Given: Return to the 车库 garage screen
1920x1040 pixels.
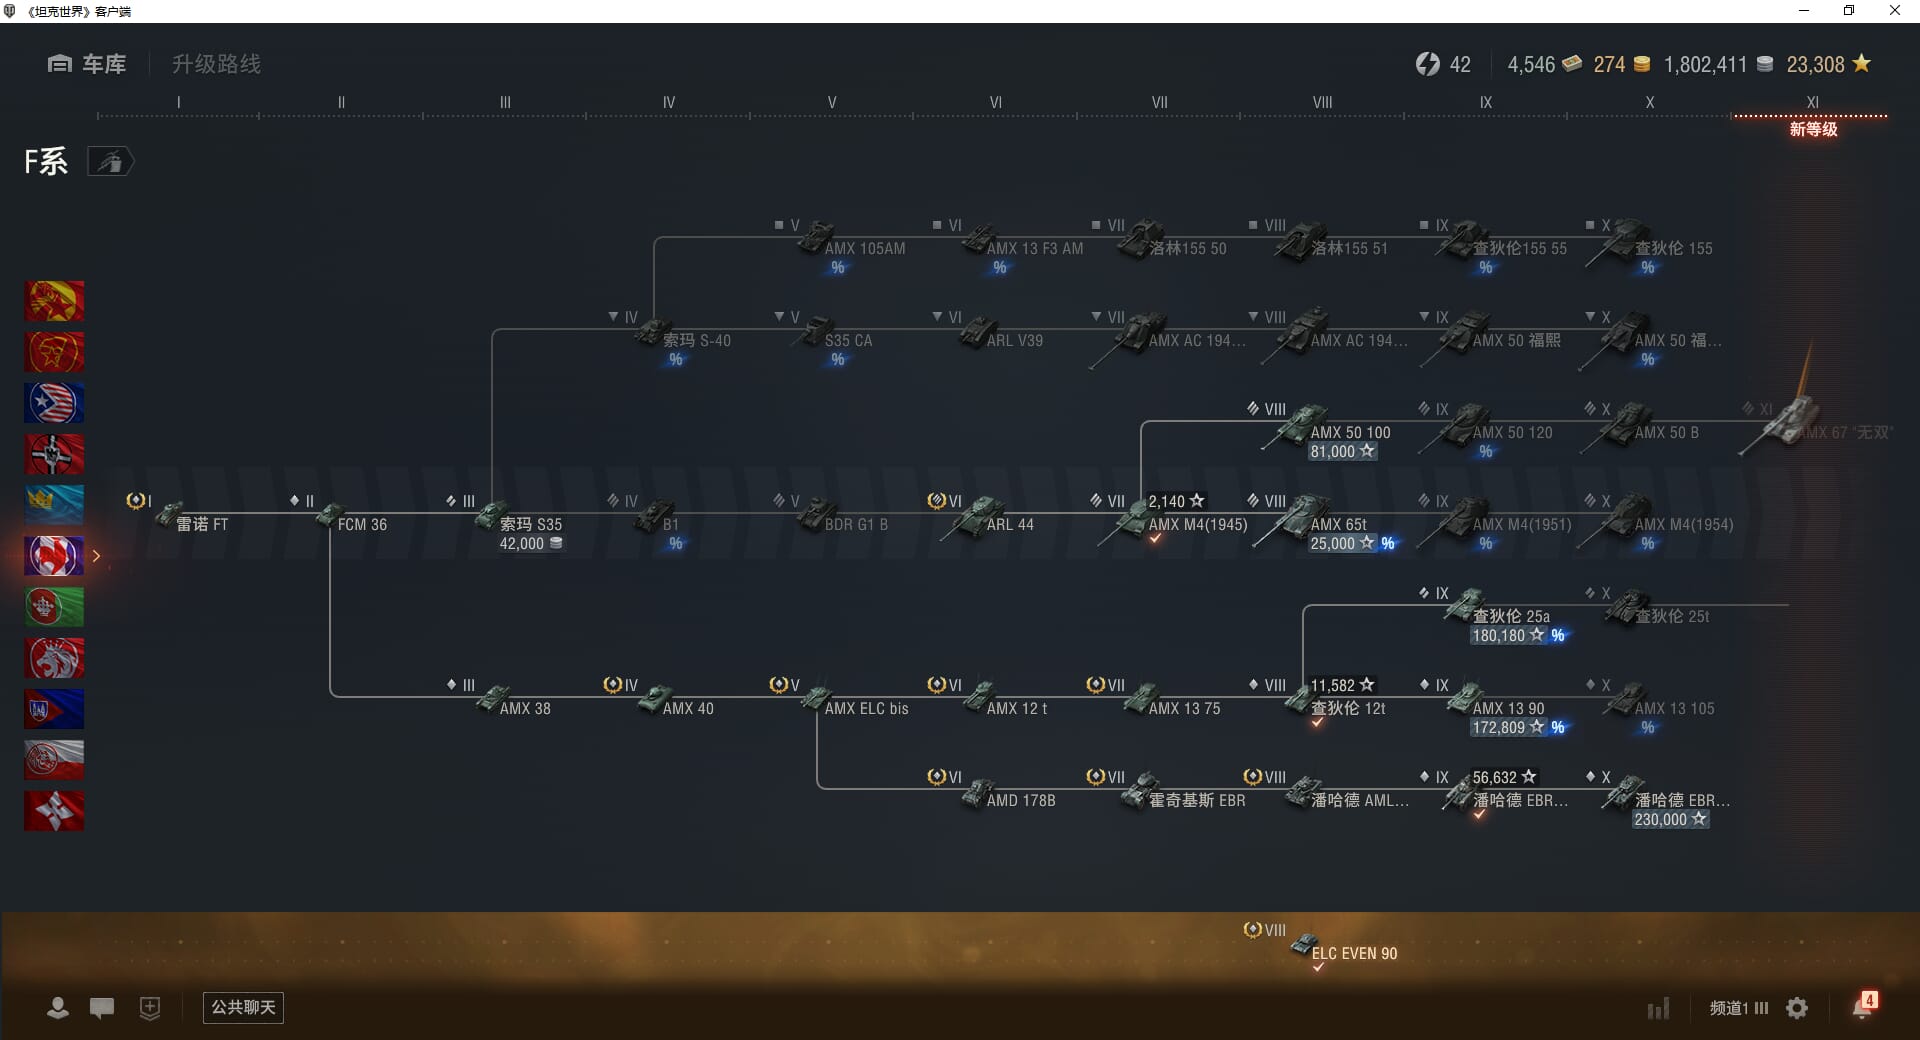Looking at the screenshot, I should click(x=87, y=64).
